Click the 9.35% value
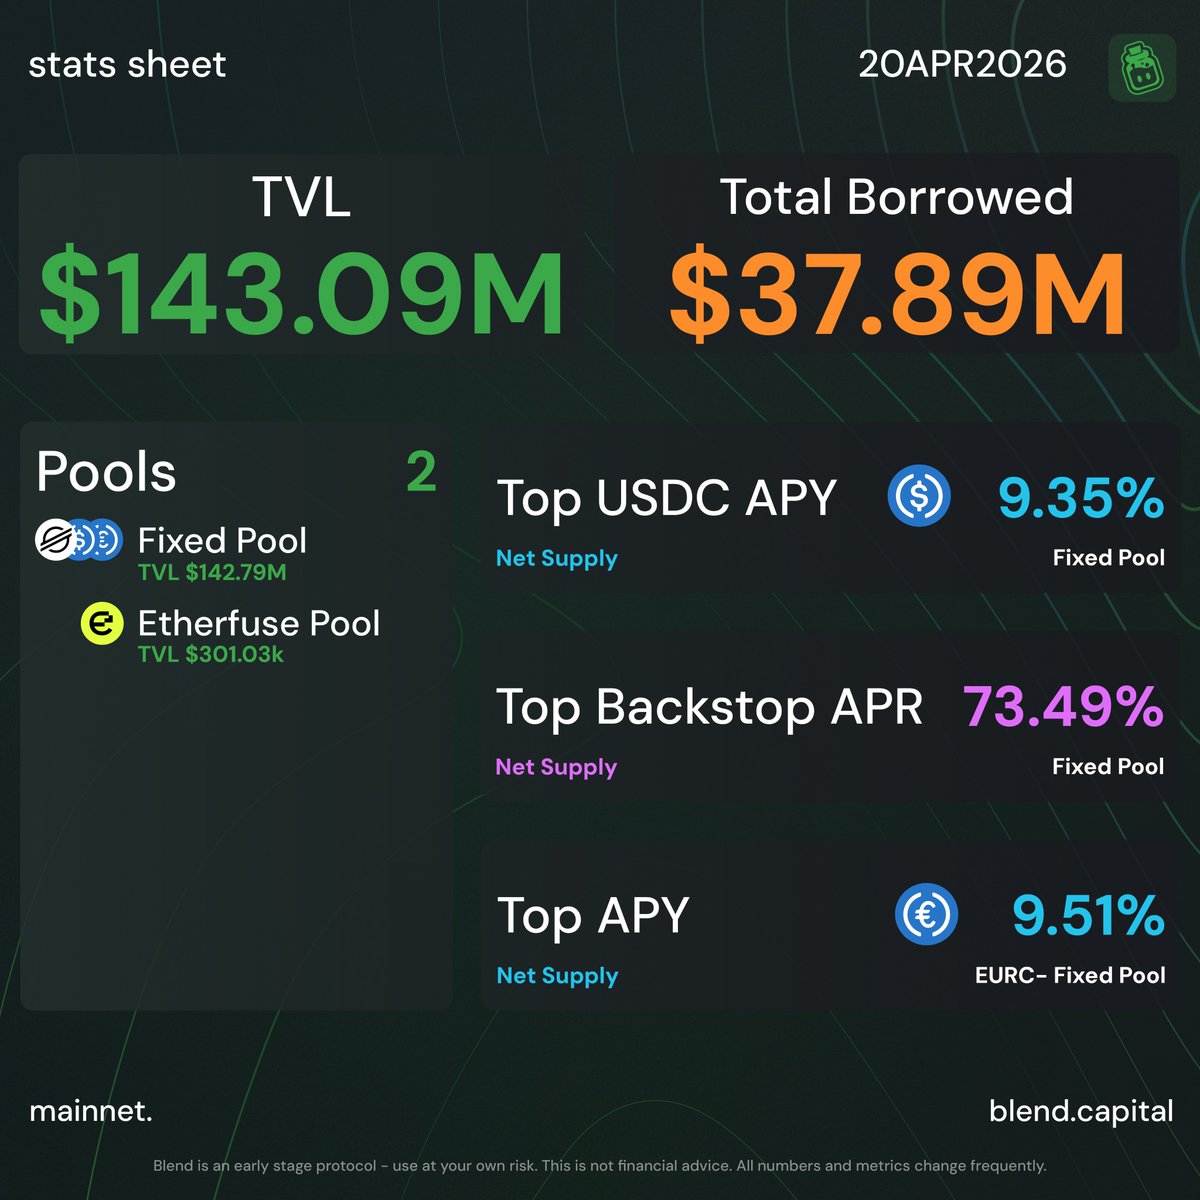1200x1200 pixels. point(1081,497)
